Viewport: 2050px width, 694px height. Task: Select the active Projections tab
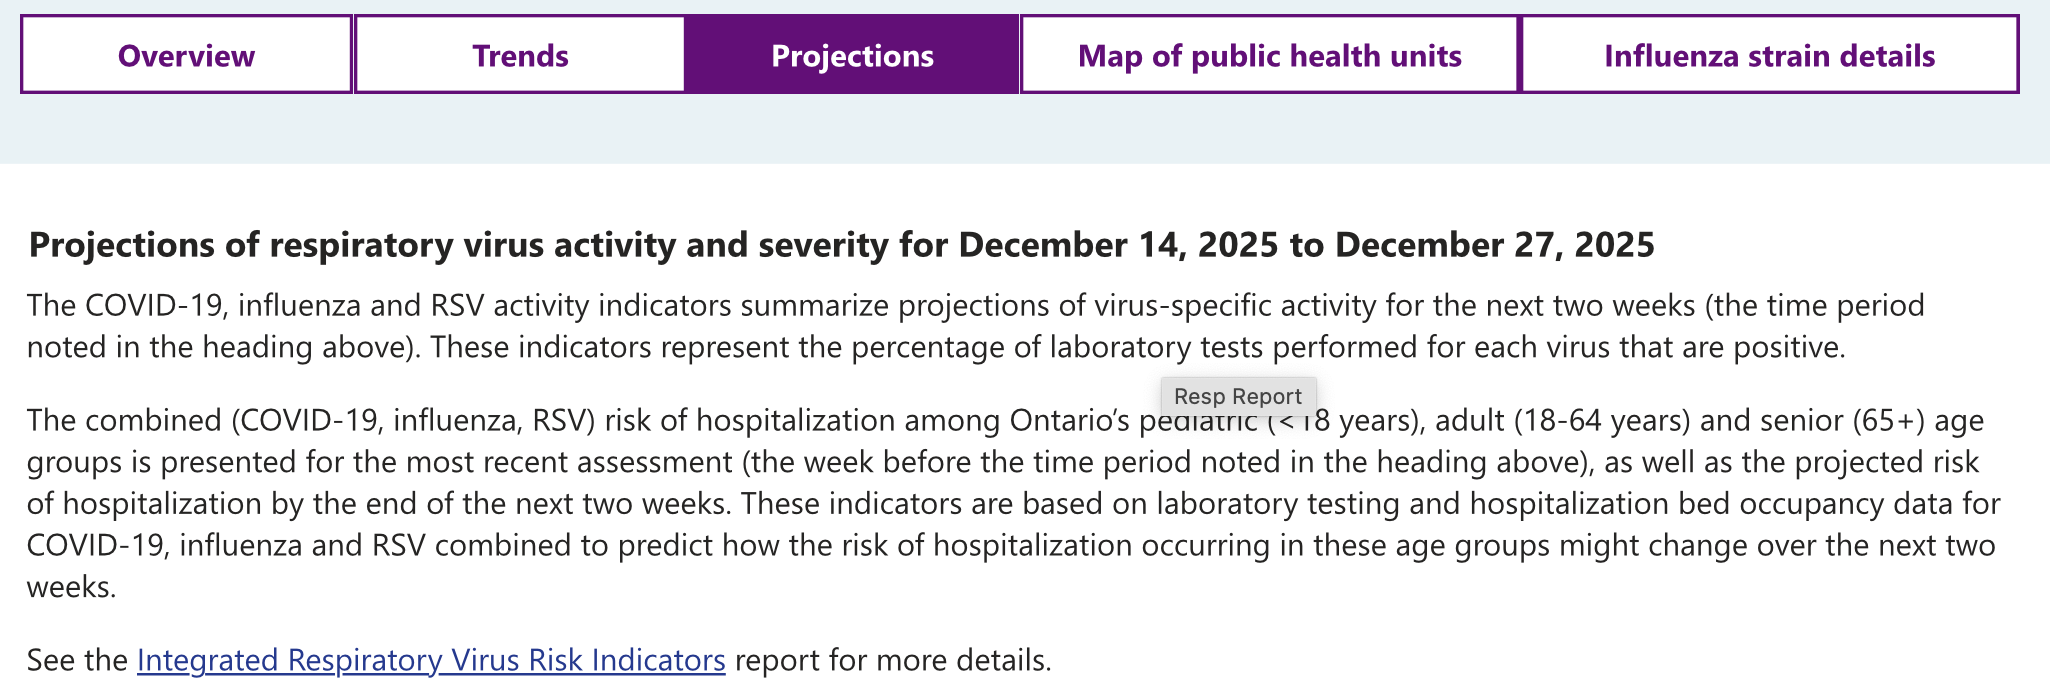852,55
